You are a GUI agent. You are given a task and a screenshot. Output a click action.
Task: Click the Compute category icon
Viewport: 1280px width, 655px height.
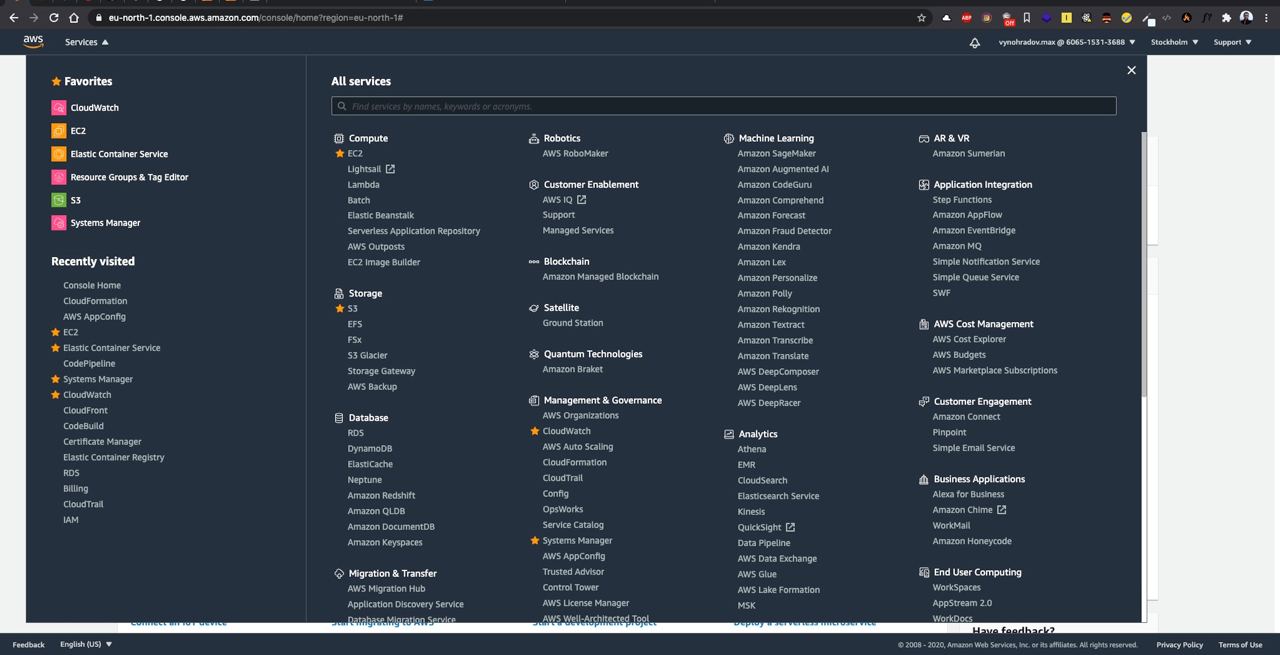click(339, 139)
